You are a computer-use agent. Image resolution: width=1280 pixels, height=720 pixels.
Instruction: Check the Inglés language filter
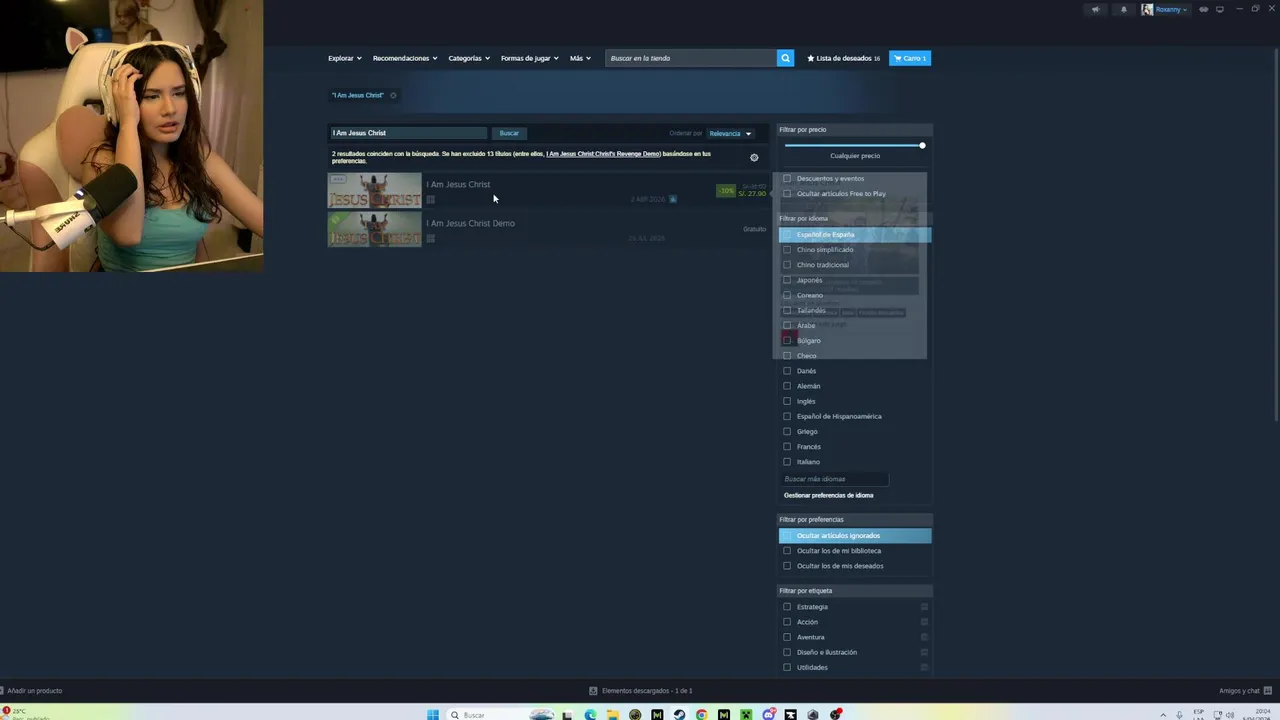[787, 401]
